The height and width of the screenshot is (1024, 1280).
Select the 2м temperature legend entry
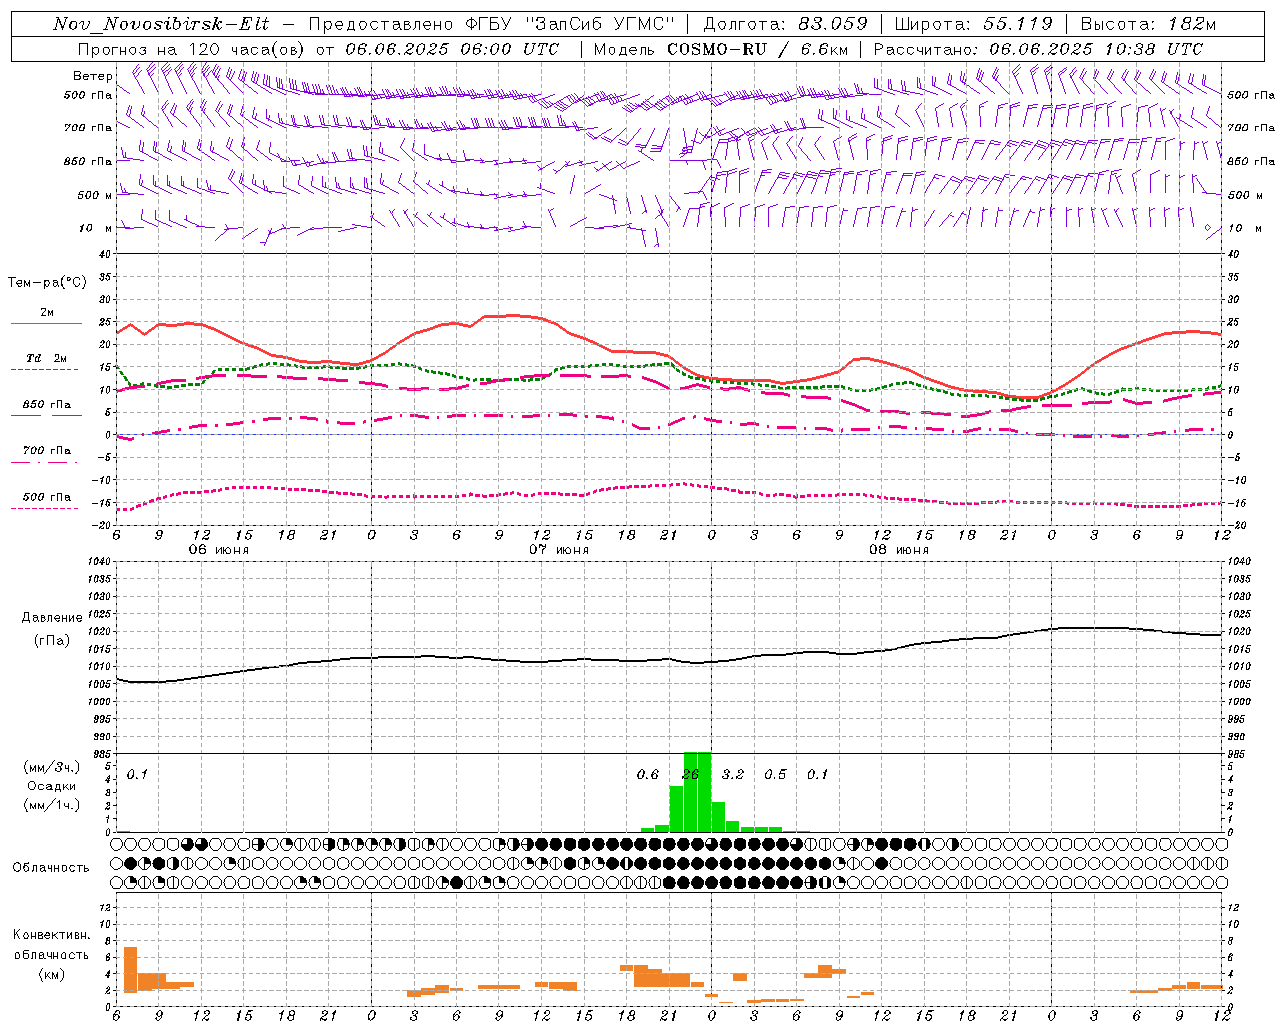47,313
